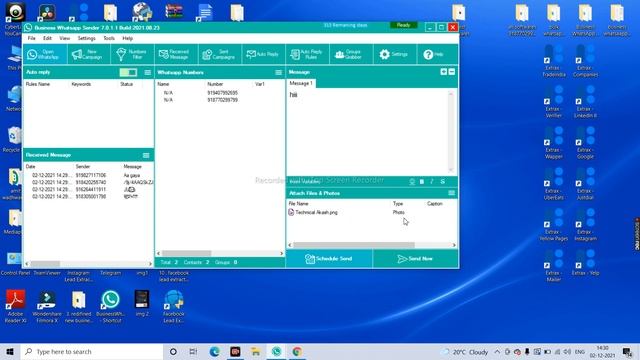Apply bold formatting to the message
Image resolution: width=640 pixels, height=360 pixels.
pyautogui.click(x=422, y=182)
